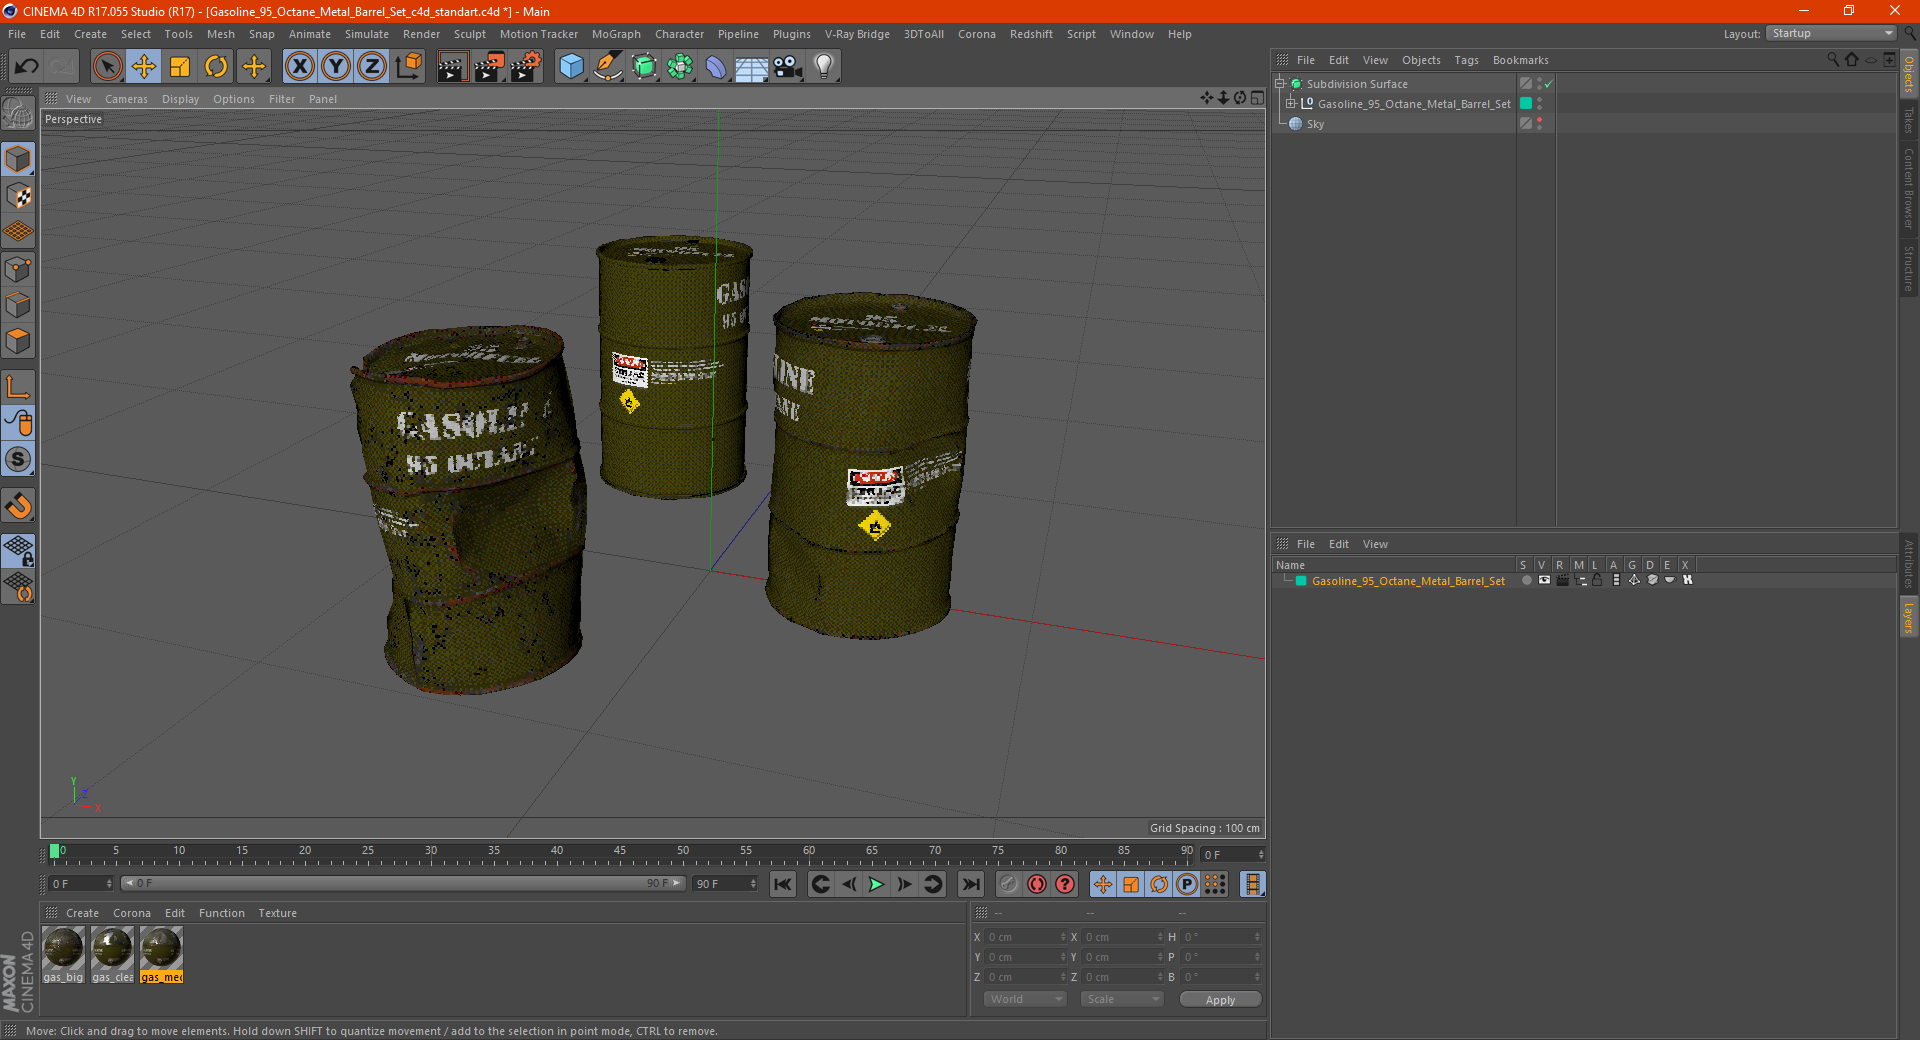The image size is (1920, 1040).
Task: Toggle Sky visibility dots
Action: pos(1540,124)
